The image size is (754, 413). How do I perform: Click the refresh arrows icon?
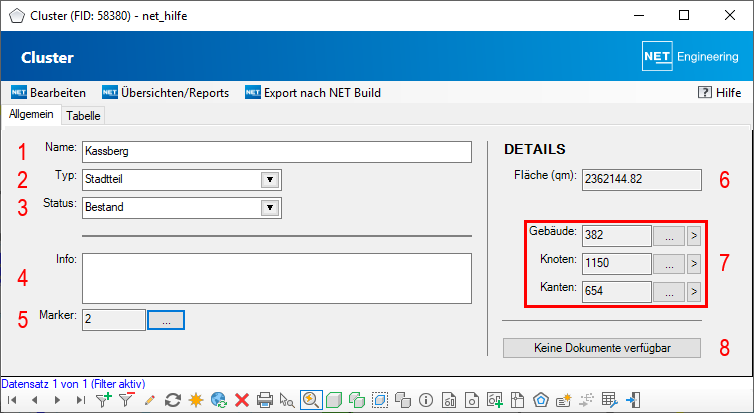click(x=173, y=400)
